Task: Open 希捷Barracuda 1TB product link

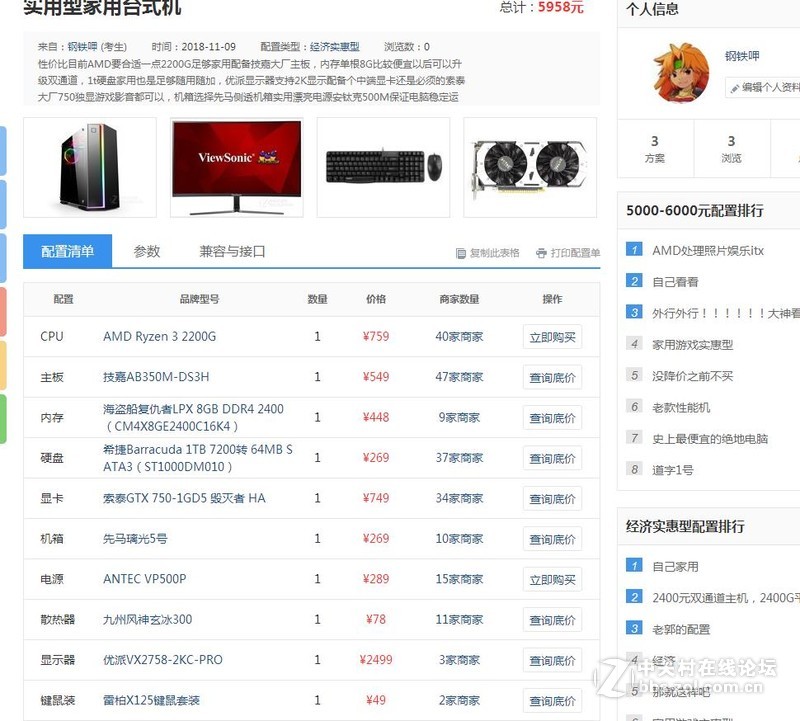Action: point(198,458)
